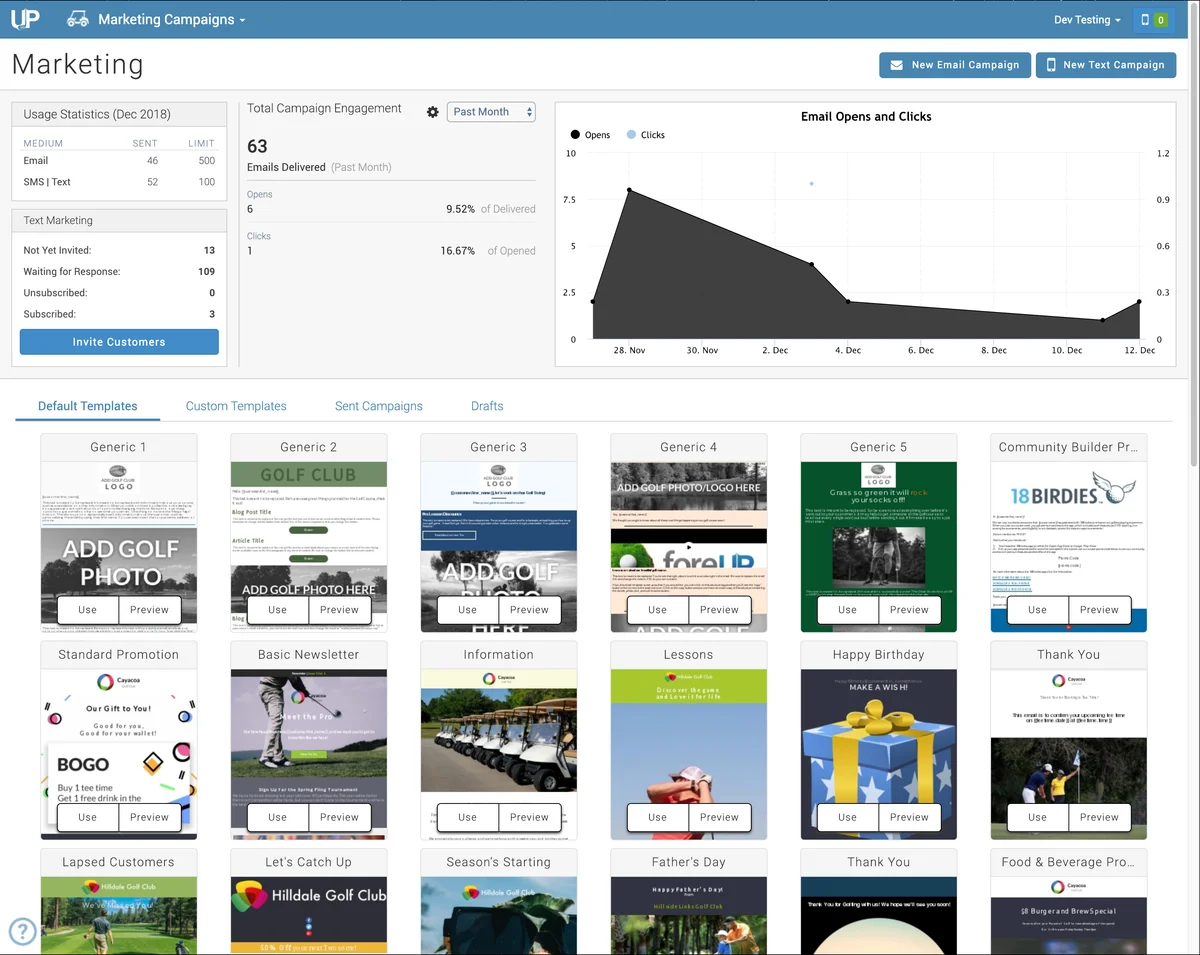This screenshot has width=1200, height=955.
Task: Click the 'SMS | Text' usage row
Action: [119, 182]
